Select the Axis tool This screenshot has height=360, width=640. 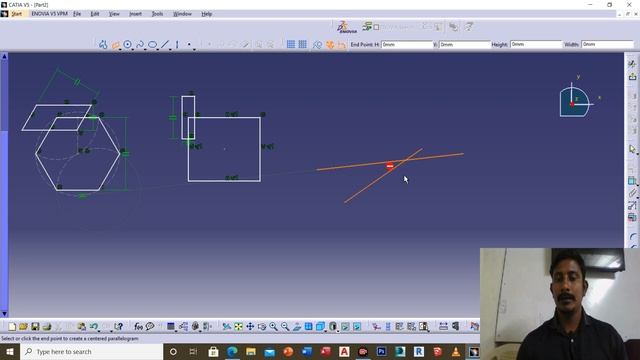coord(177,44)
